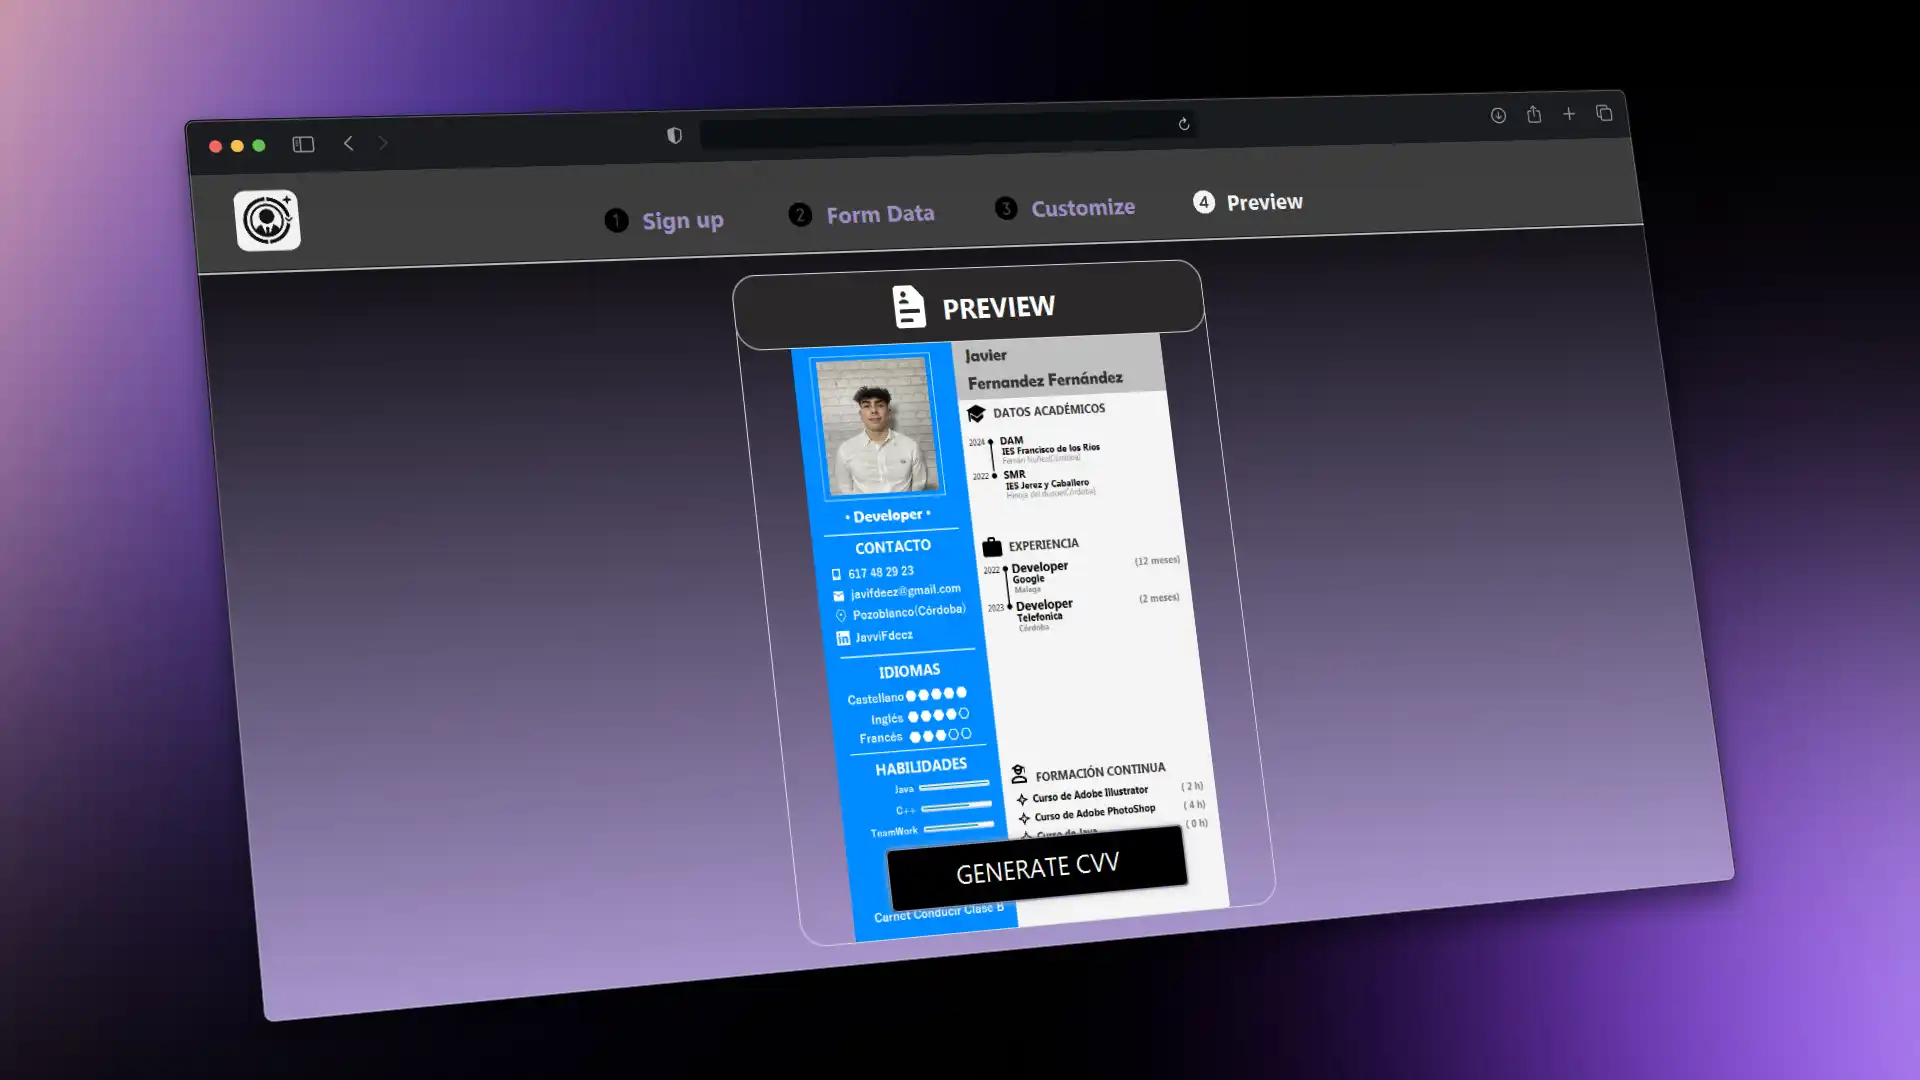Click the javifdeez@gmail.com email link
This screenshot has height=1080, width=1920.
tap(905, 591)
